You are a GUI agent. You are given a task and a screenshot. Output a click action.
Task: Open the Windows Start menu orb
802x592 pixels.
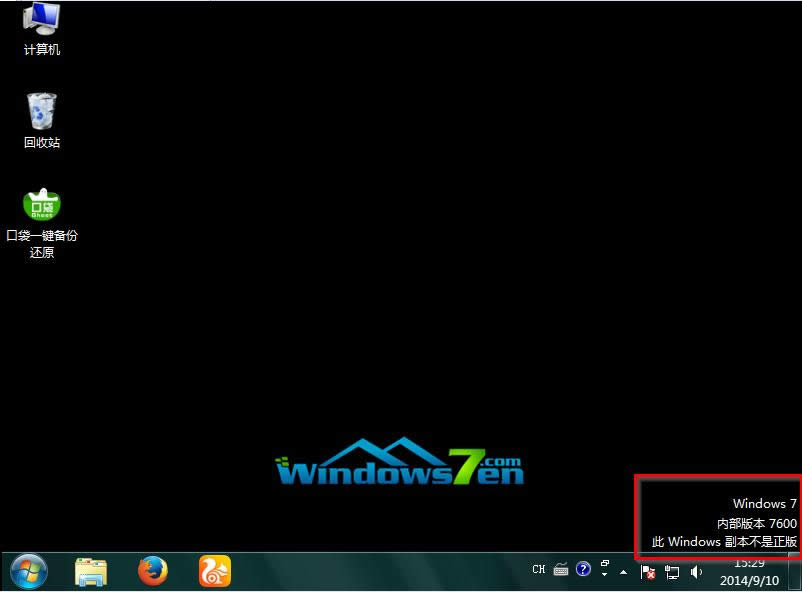tap(28, 571)
